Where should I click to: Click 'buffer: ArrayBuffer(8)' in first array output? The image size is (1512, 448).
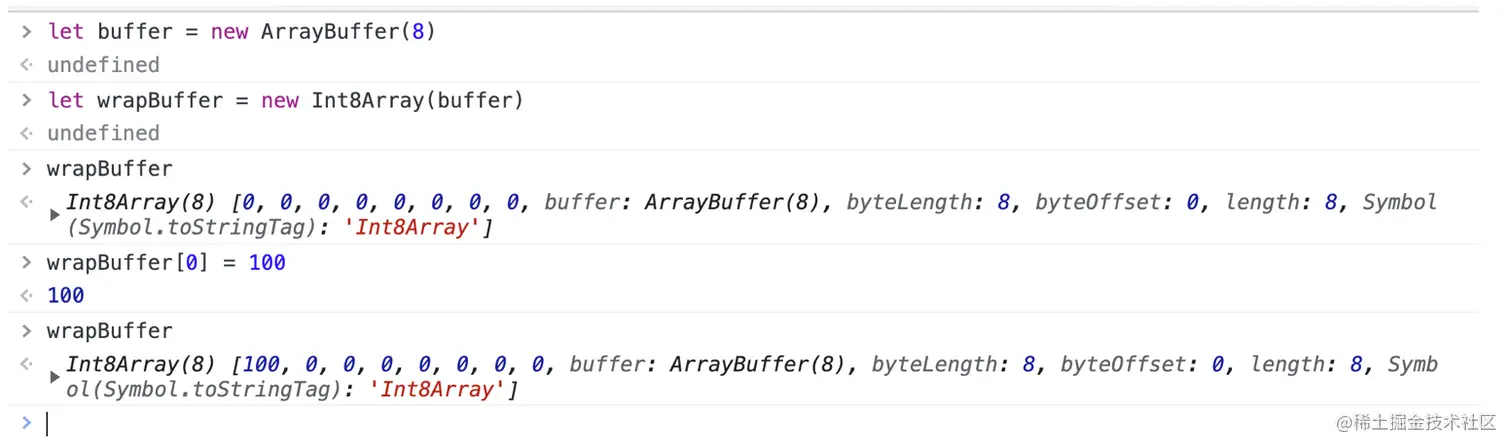coord(688,202)
